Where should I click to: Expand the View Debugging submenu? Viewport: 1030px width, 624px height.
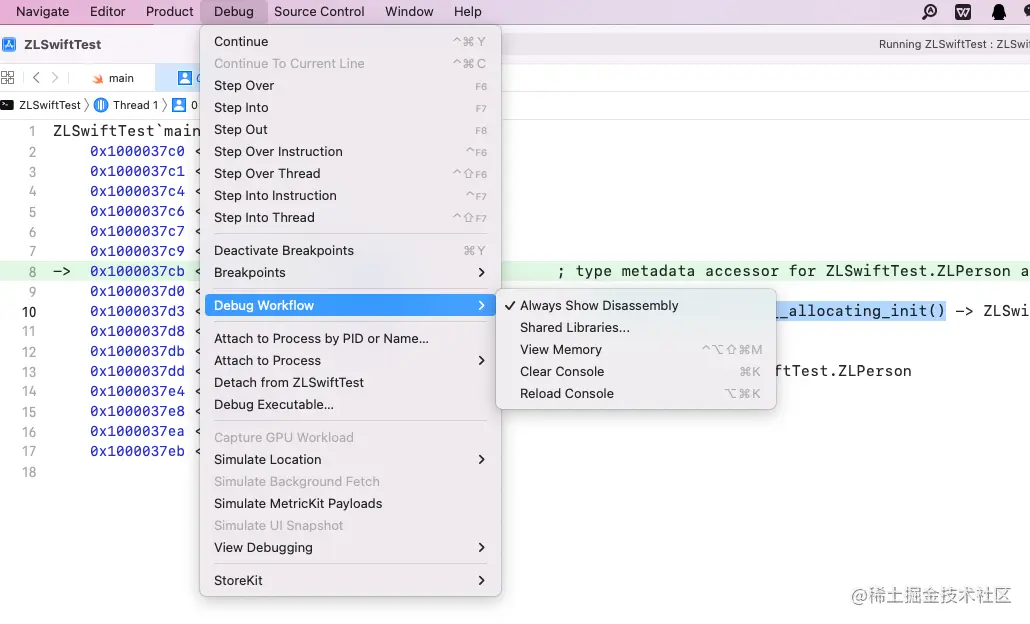point(350,548)
